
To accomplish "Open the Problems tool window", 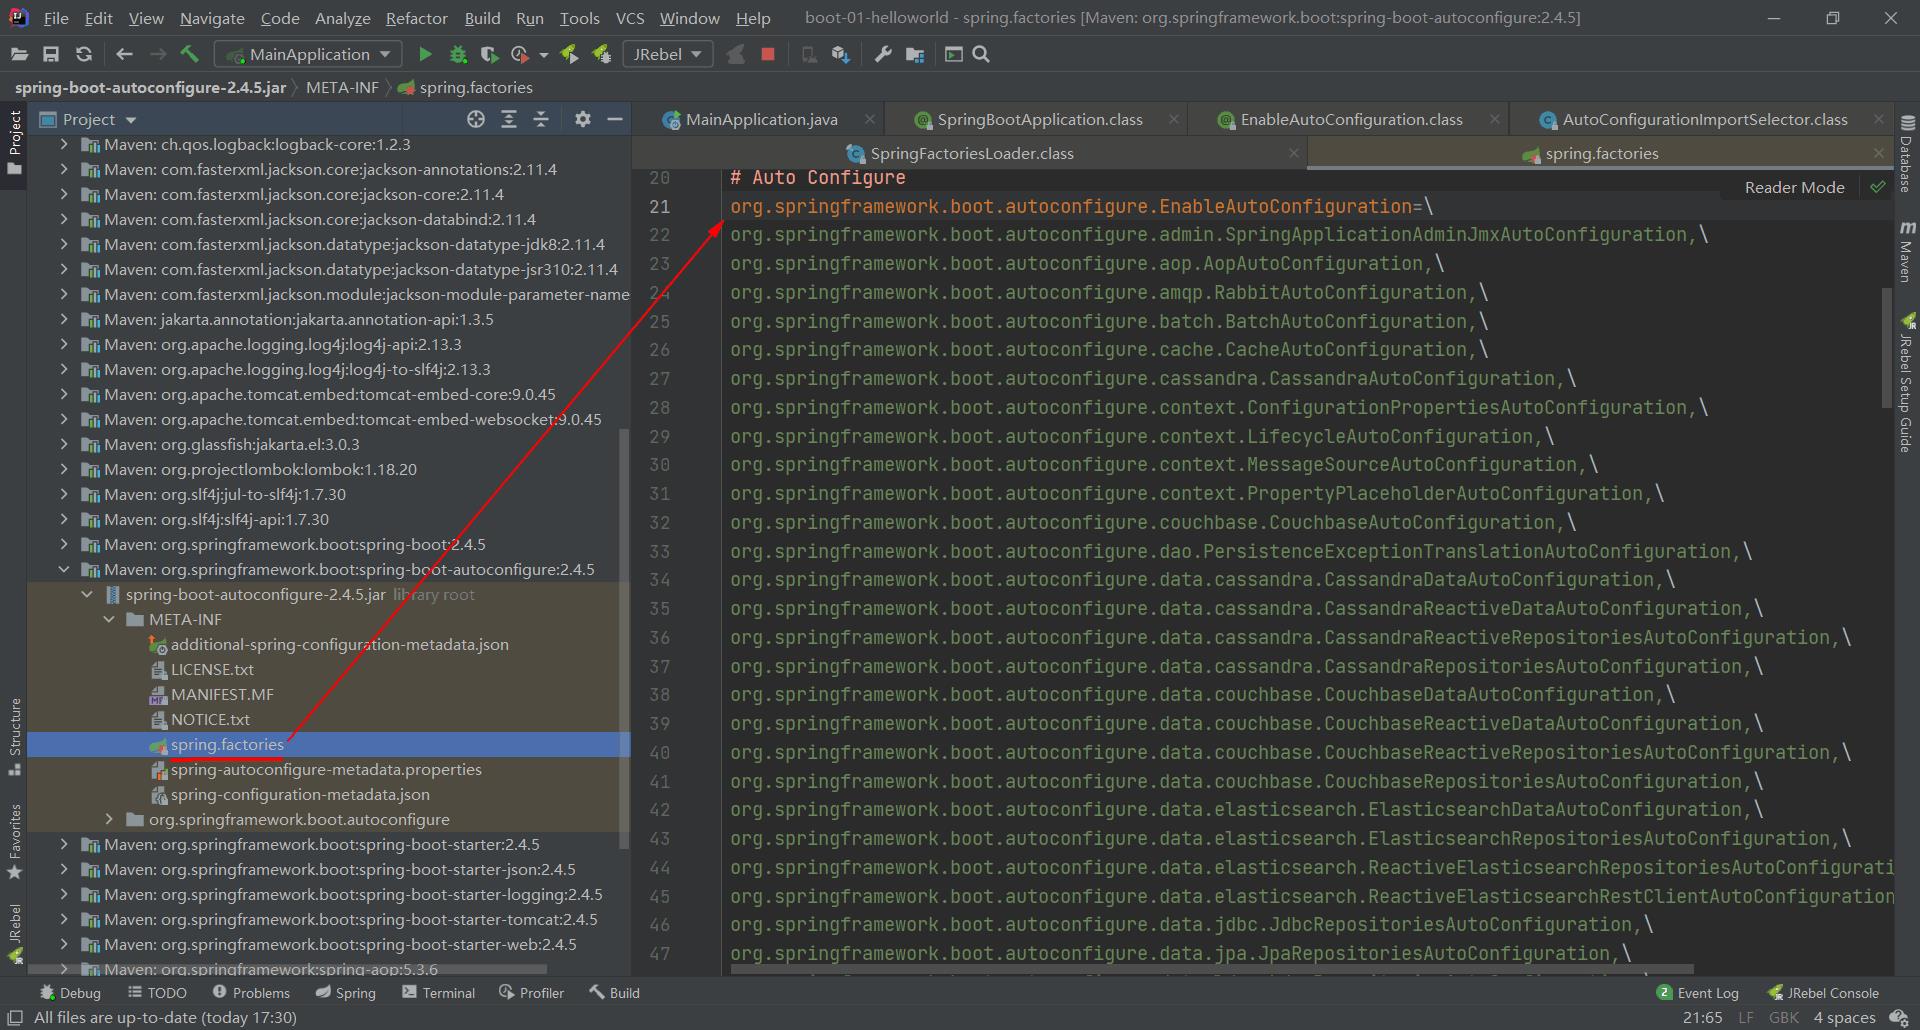I will (251, 992).
